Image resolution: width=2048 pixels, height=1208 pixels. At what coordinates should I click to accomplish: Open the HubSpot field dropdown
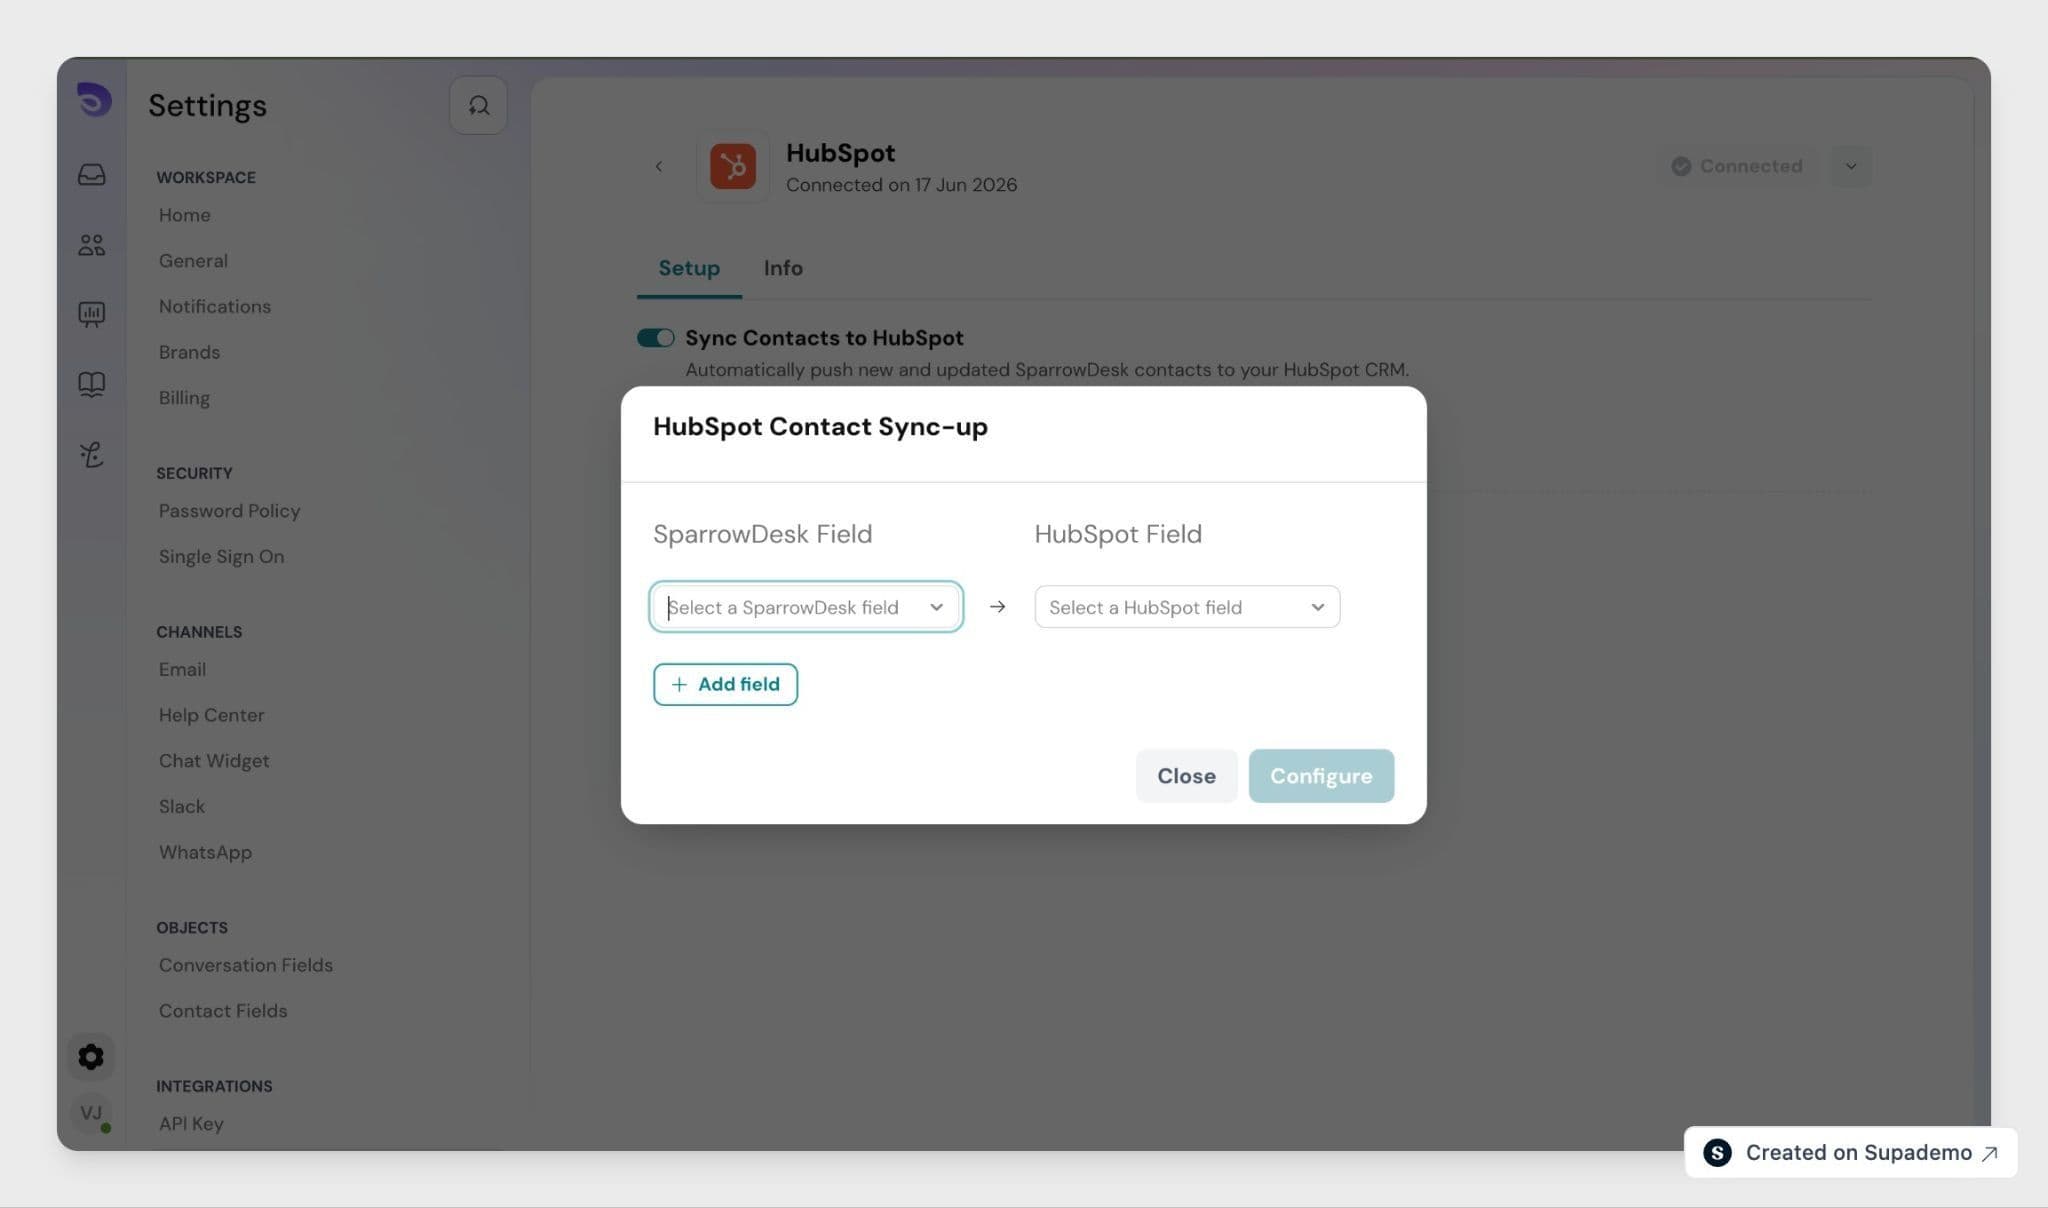(x=1187, y=607)
